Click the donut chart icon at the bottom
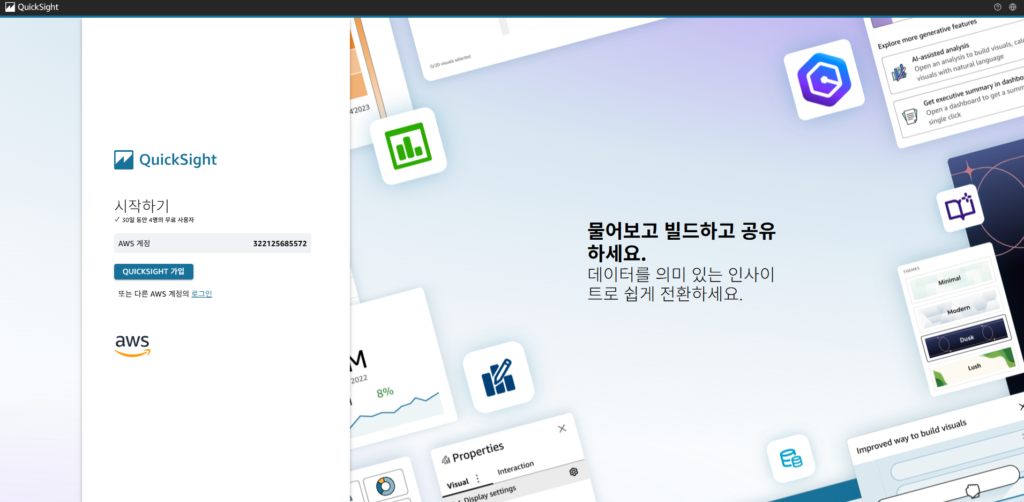This screenshot has width=1024, height=502. click(x=385, y=485)
